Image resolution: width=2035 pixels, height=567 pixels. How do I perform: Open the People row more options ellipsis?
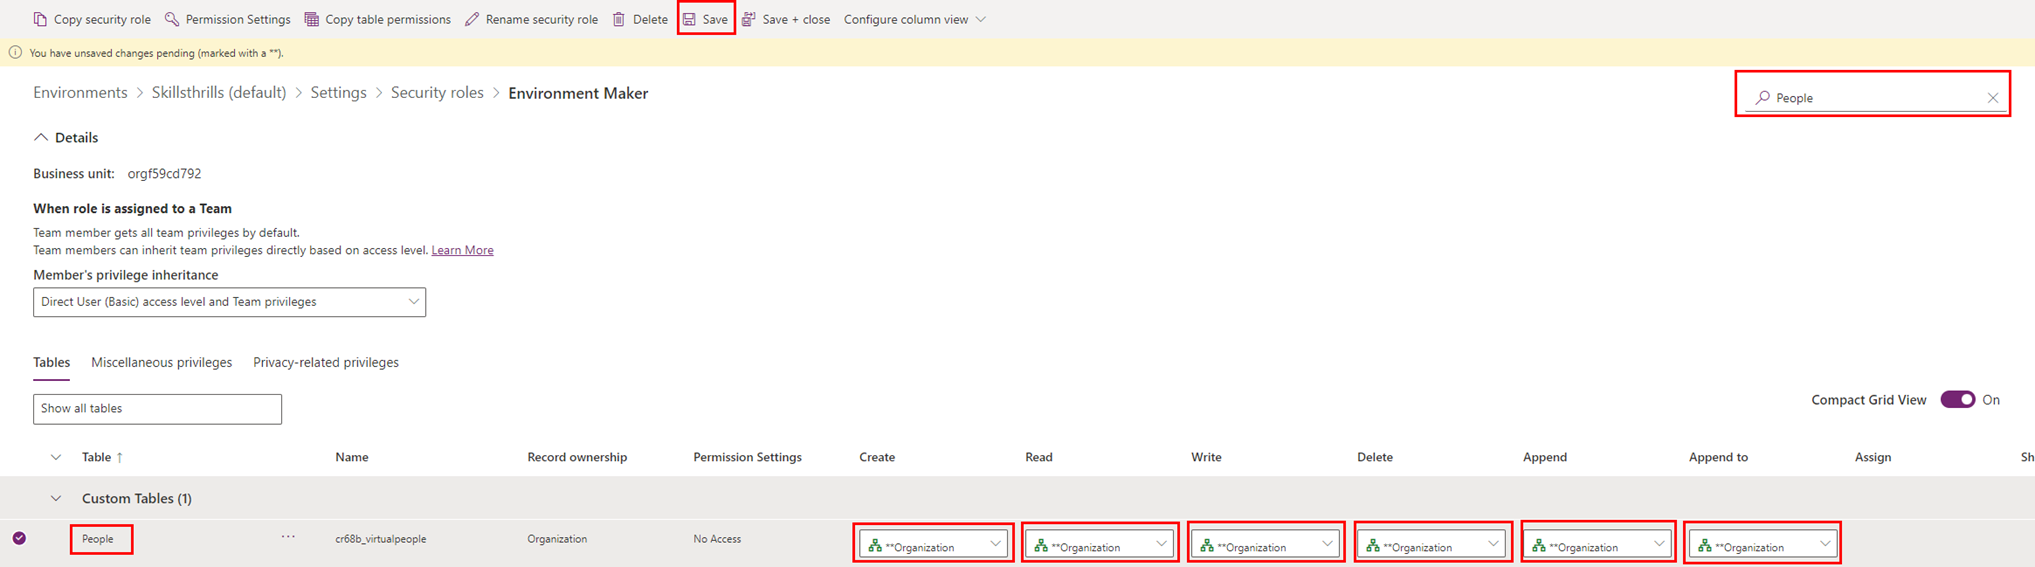[x=288, y=537]
